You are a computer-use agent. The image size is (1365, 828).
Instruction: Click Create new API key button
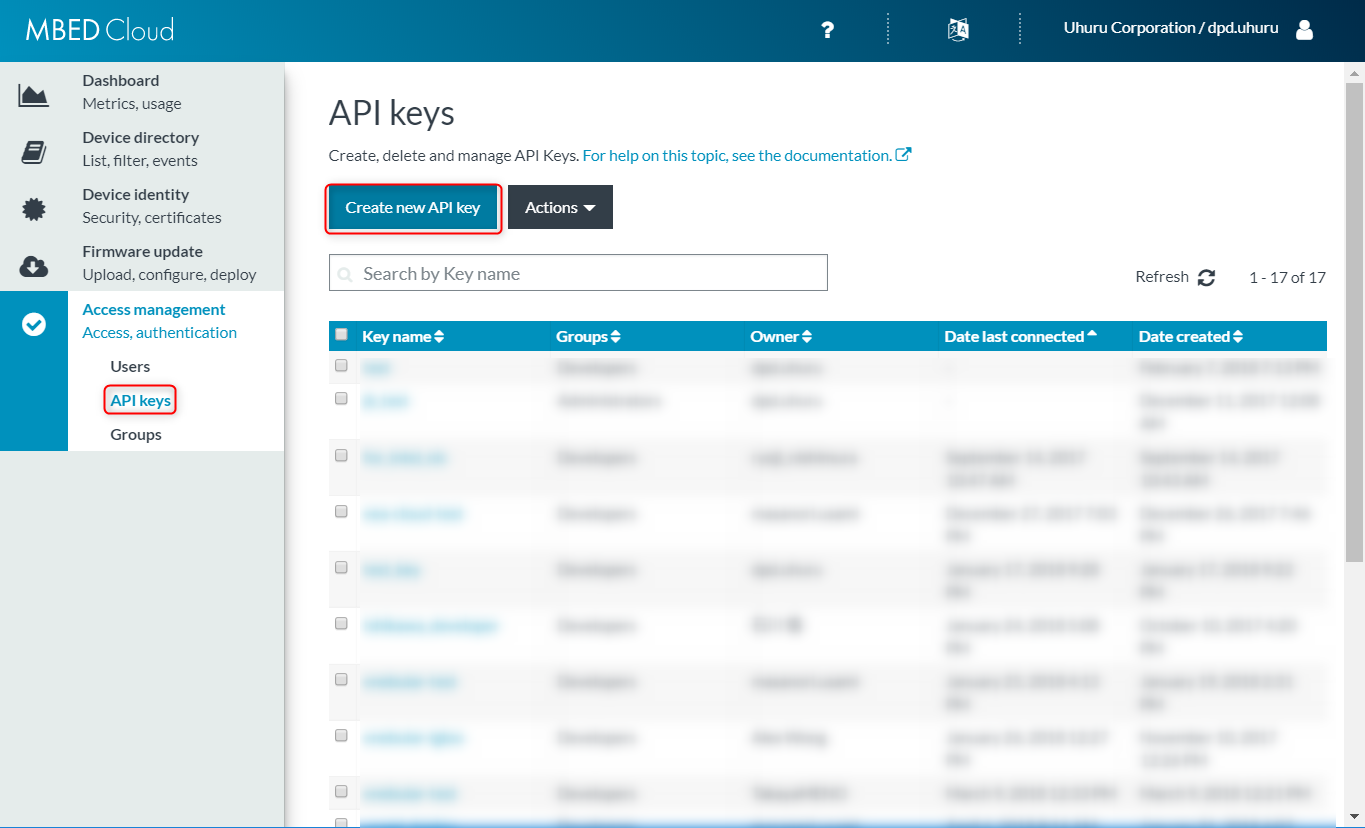pyautogui.click(x=413, y=208)
